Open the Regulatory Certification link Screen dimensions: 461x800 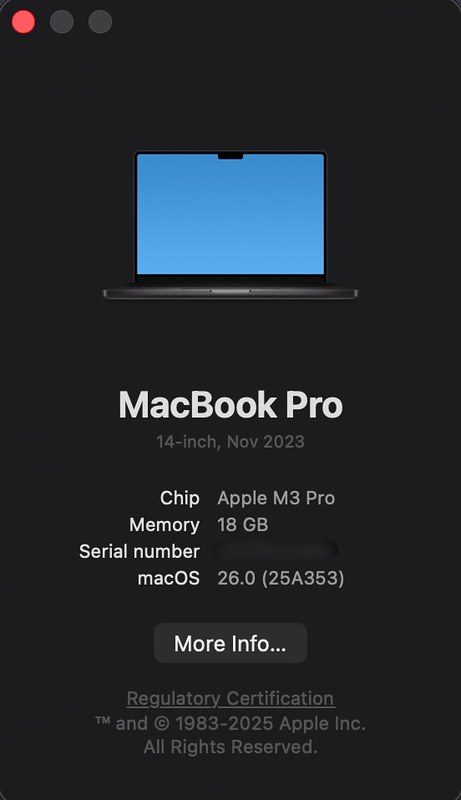230,698
